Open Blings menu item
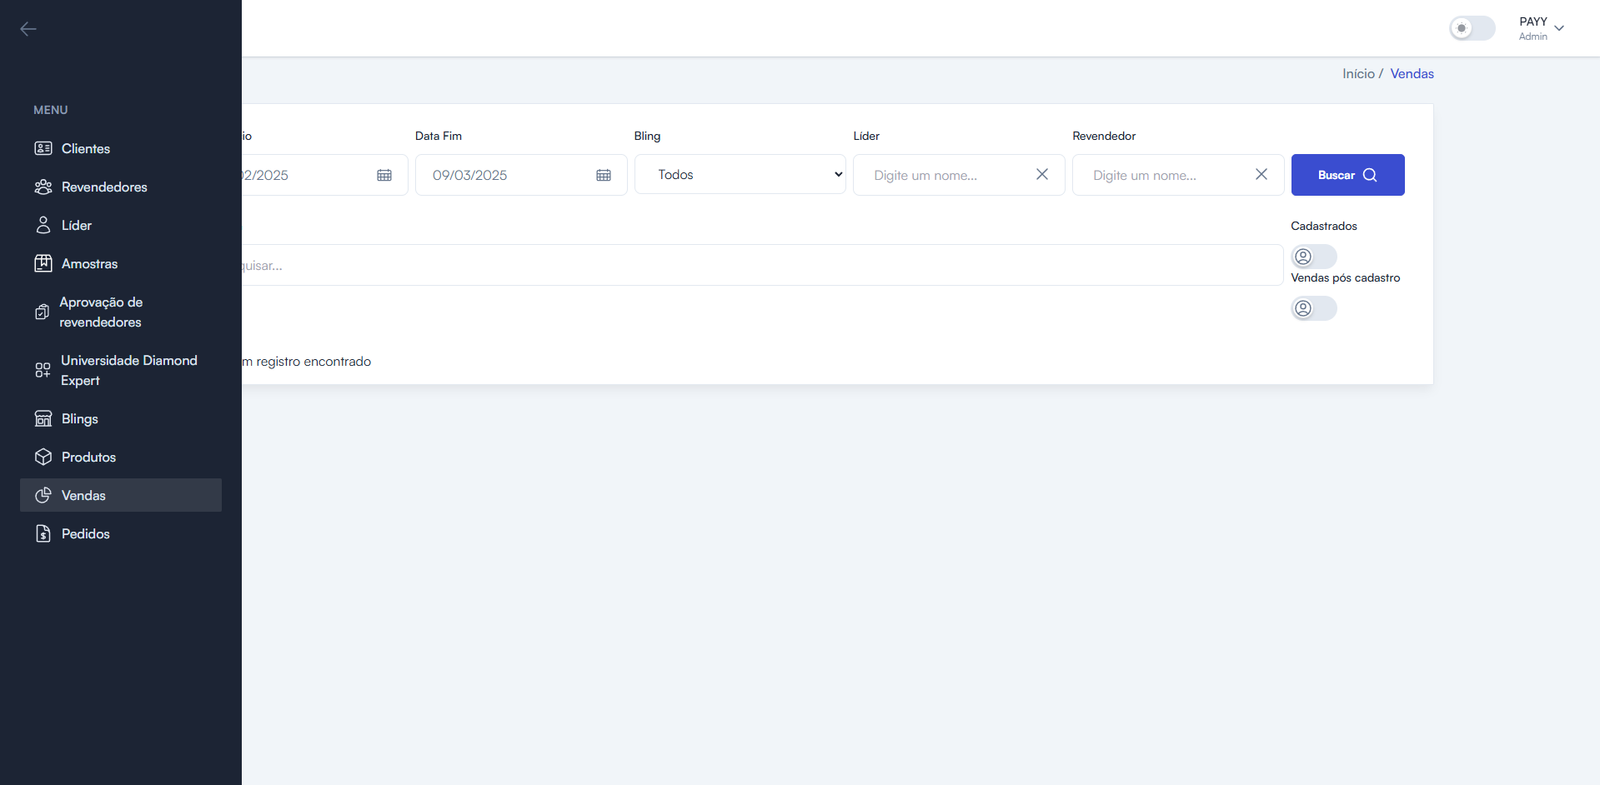This screenshot has width=1600, height=785. (121, 418)
